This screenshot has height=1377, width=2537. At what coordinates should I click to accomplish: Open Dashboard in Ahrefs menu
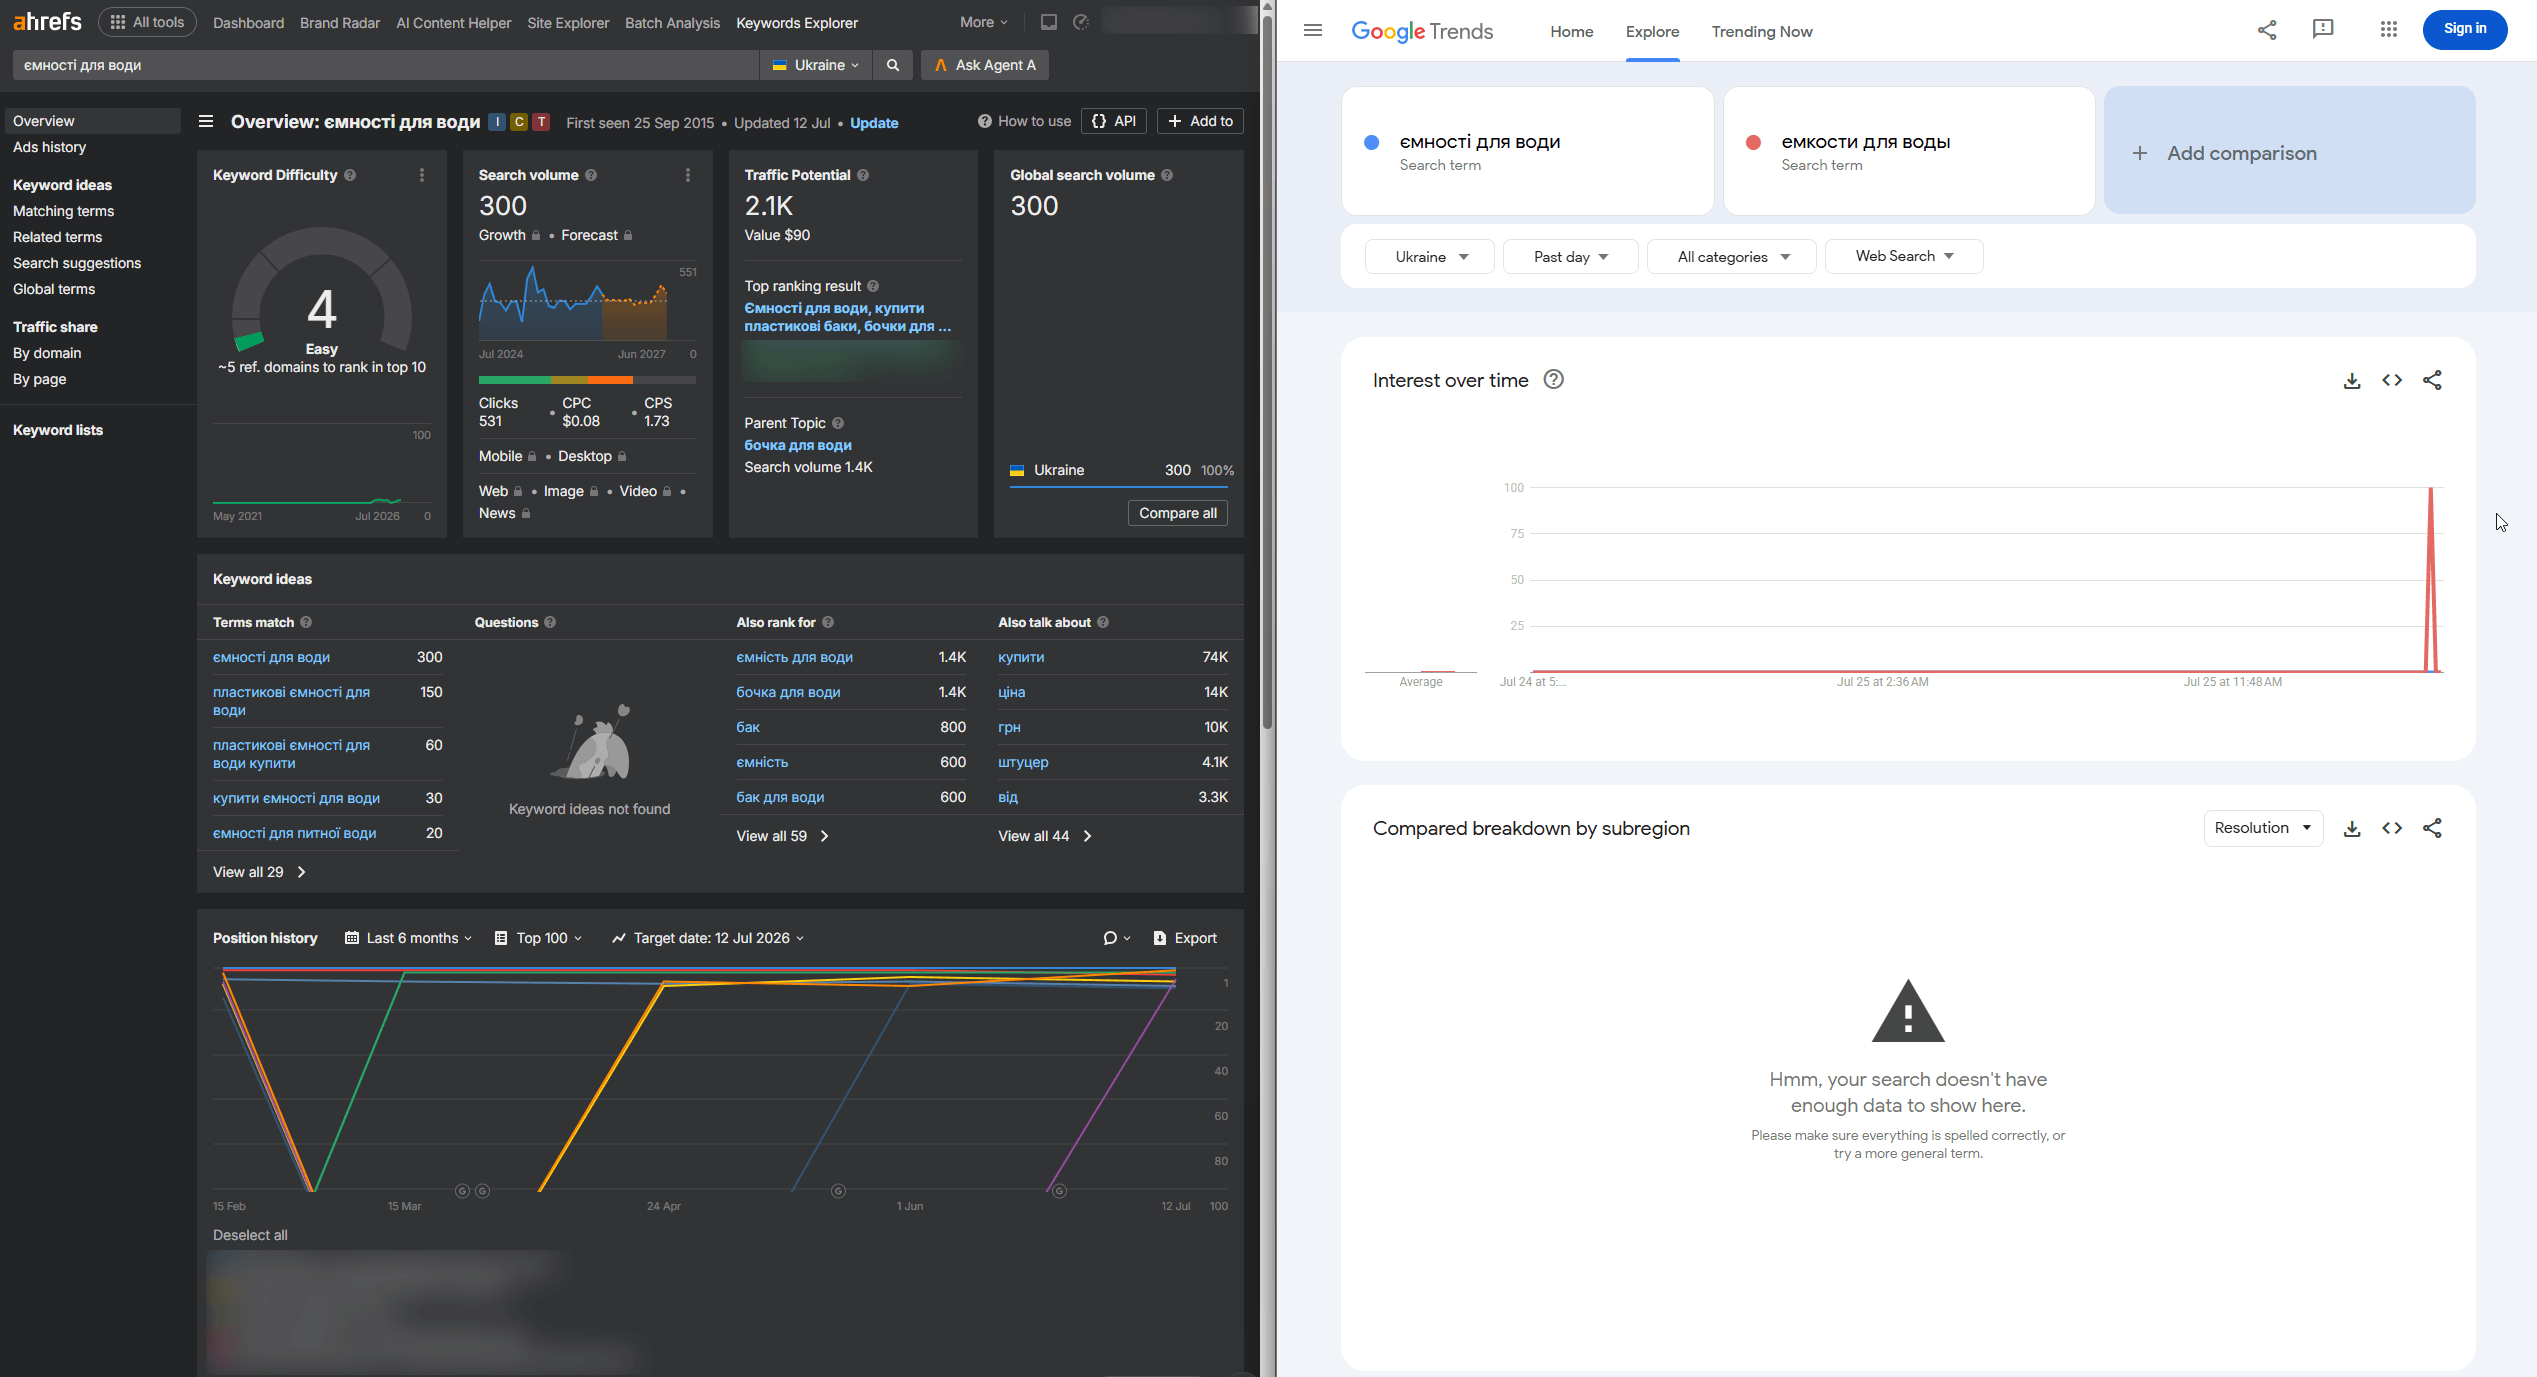(x=248, y=22)
